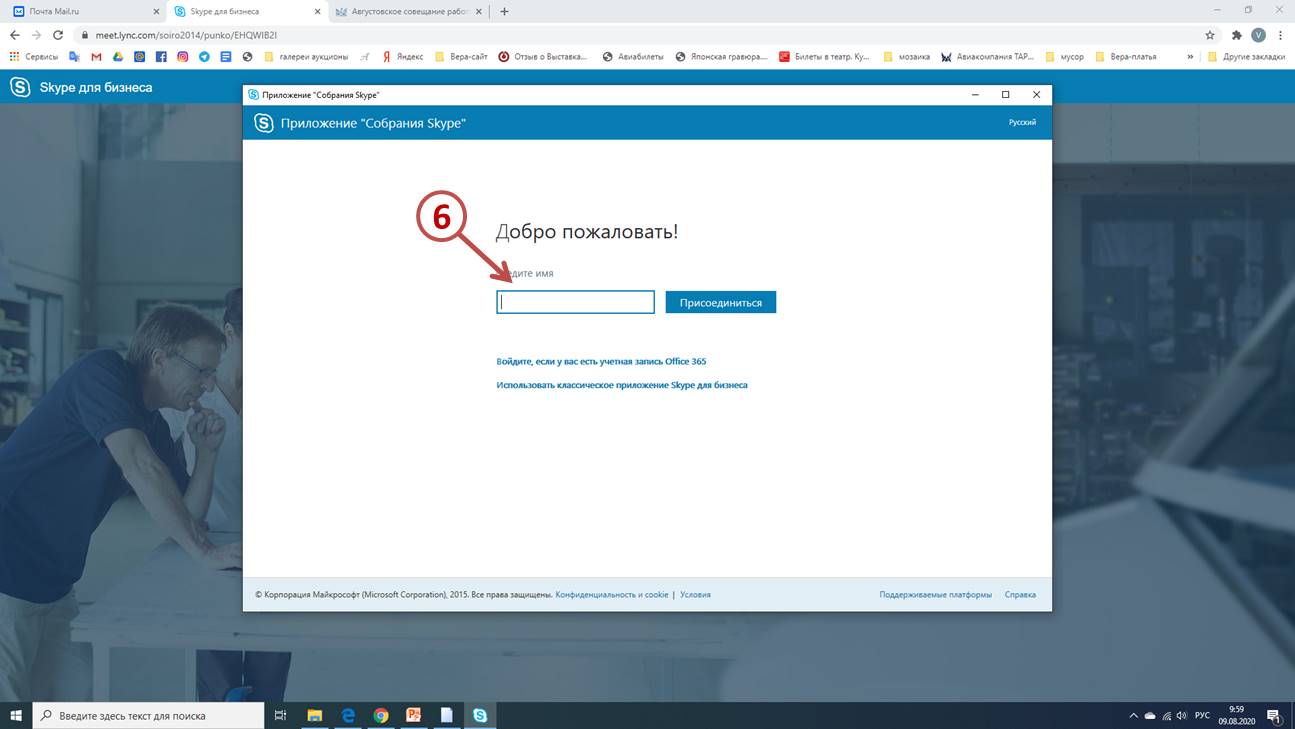Open the Вера-сайт bookmark folder

click(x=461, y=57)
